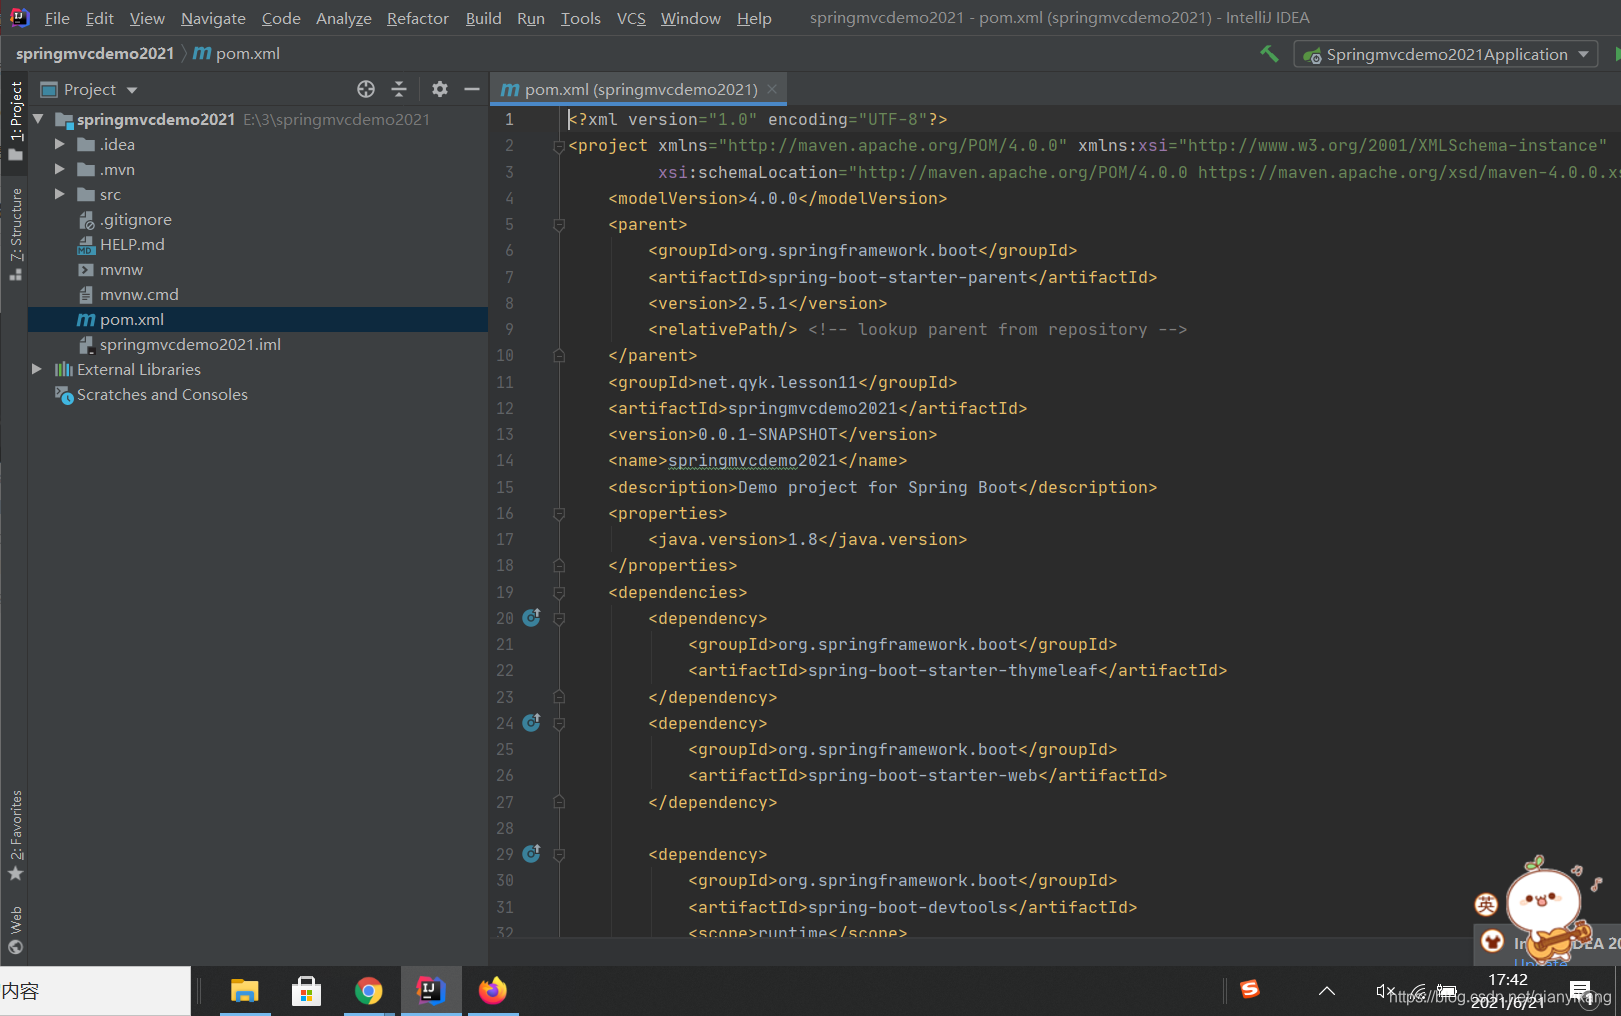
Task: Click IntelliJ IDEA taskbar icon
Action: (x=430, y=991)
